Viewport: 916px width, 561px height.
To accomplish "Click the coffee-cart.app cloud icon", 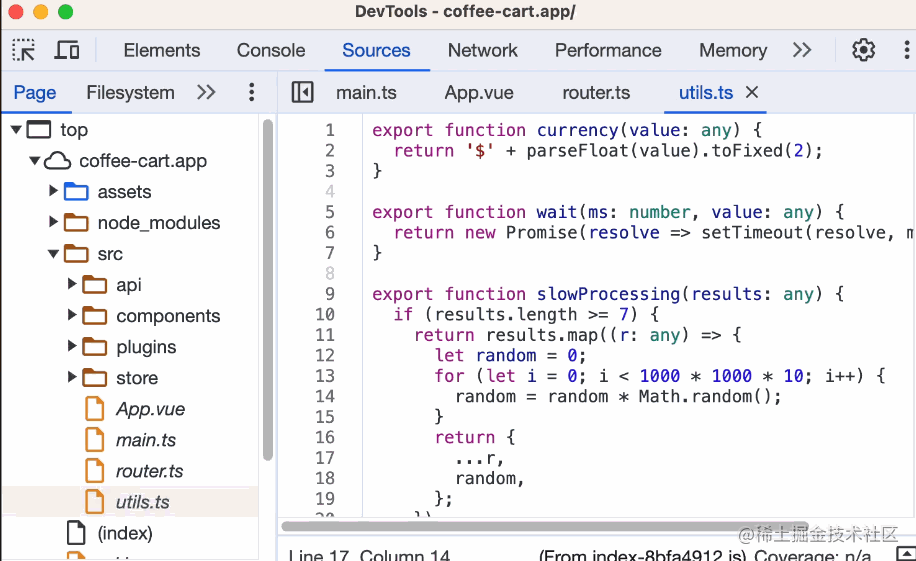I will (58, 160).
